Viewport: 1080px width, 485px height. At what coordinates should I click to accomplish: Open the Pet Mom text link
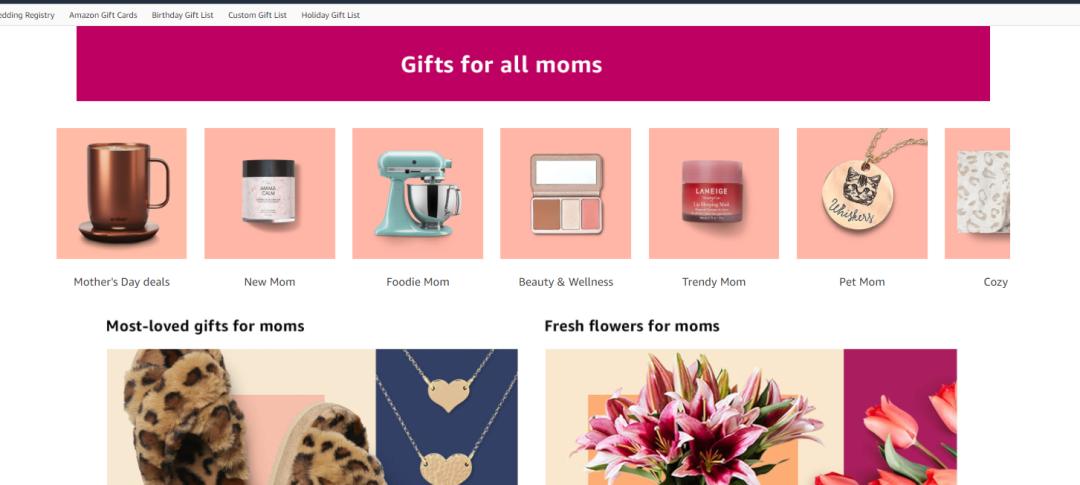click(862, 282)
